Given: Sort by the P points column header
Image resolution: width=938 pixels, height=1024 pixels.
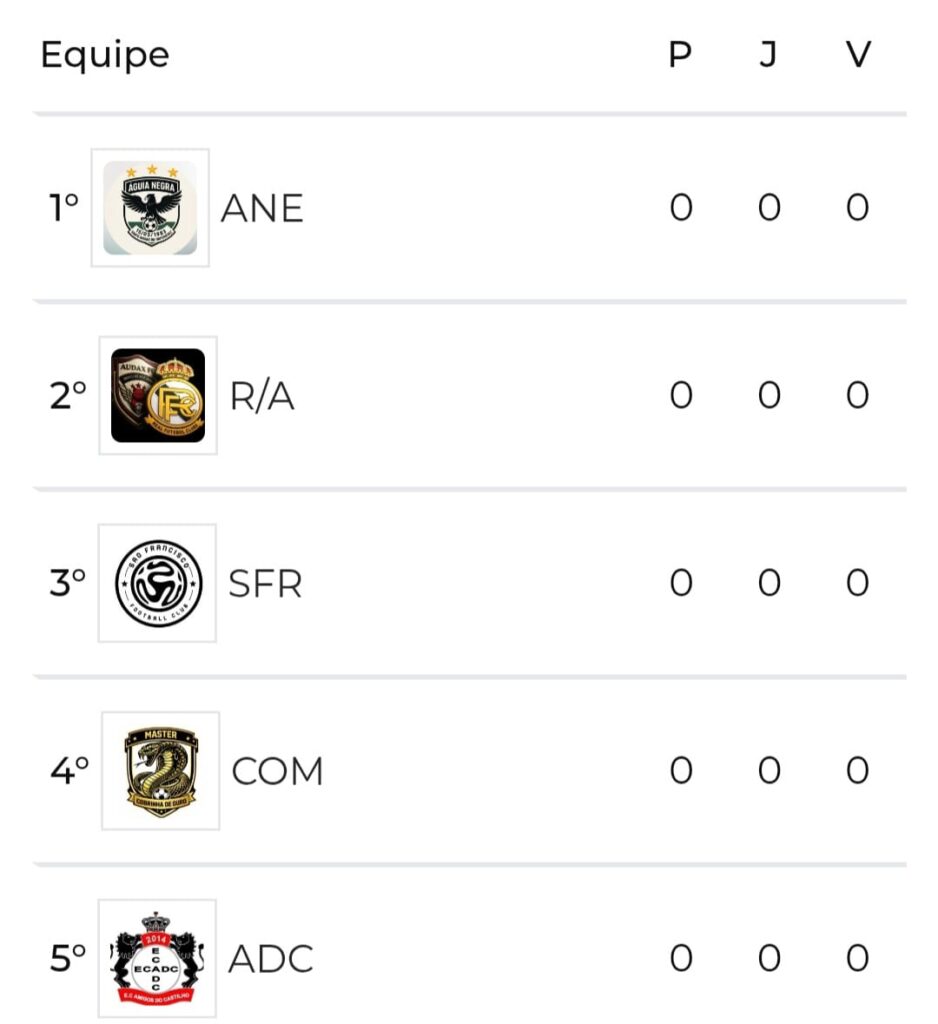Looking at the screenshot, I should pyautogui.click(x=680, y=55).
